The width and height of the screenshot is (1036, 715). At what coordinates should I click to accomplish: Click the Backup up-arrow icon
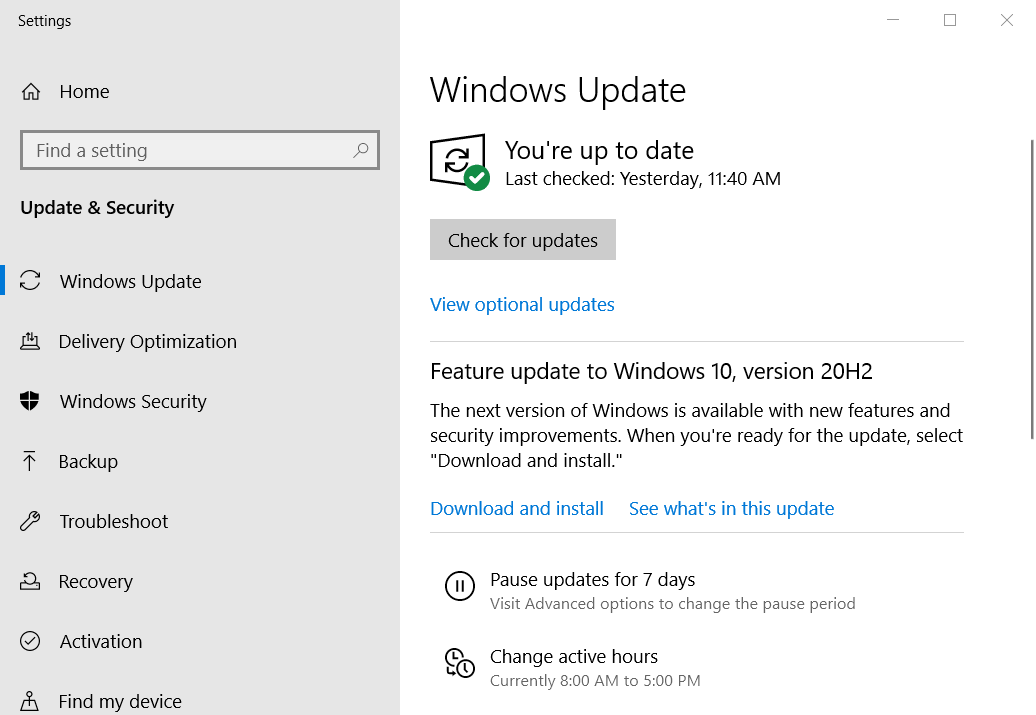(29, 461)
